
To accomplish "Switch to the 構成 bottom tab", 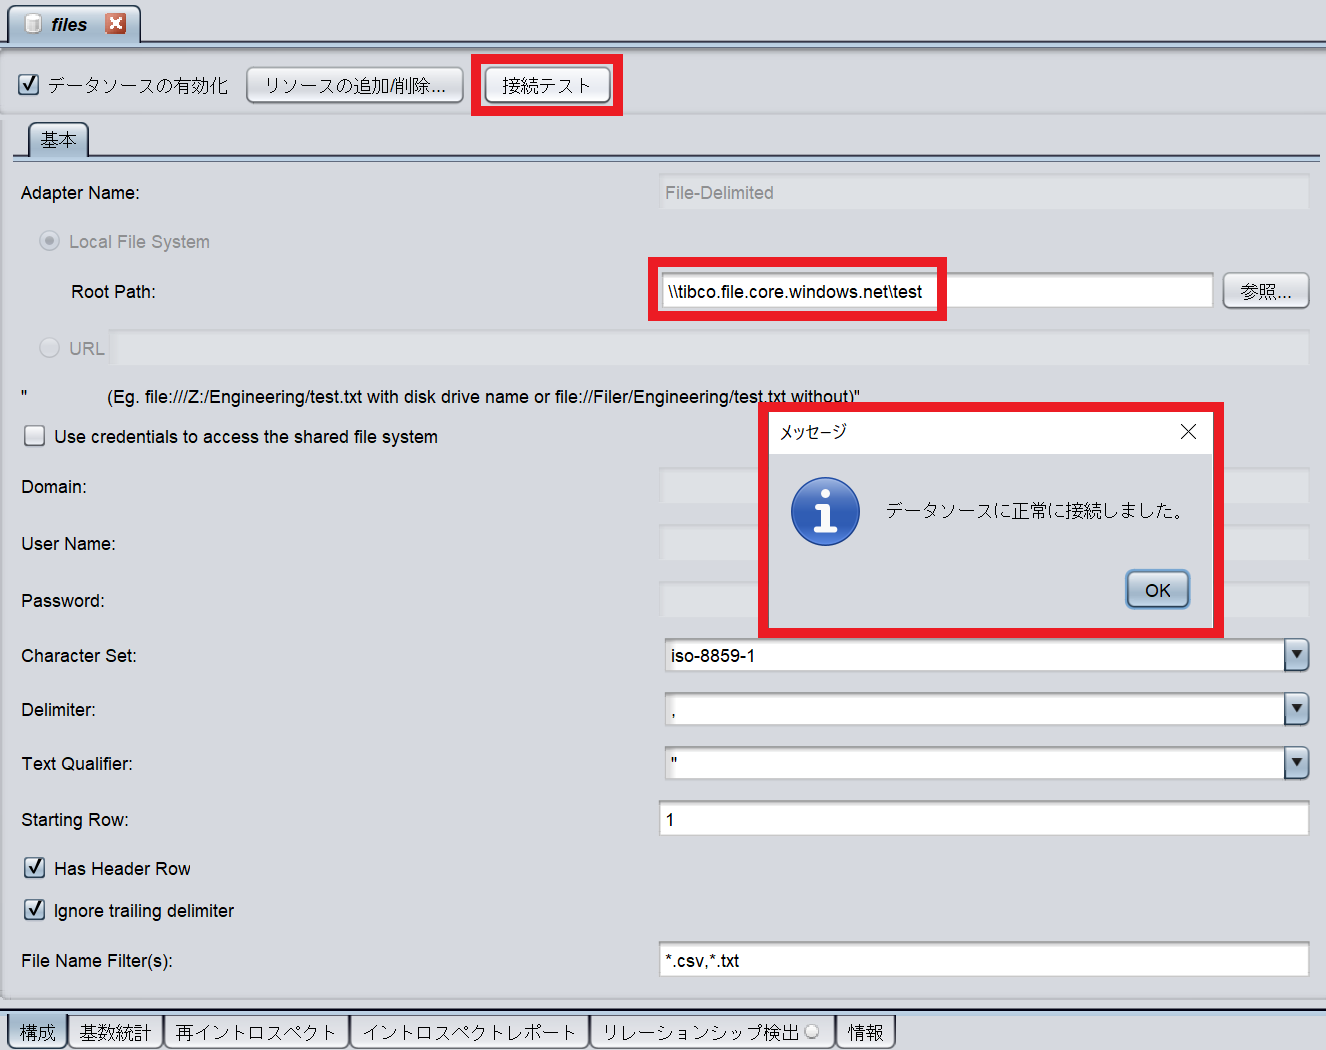I will coord(38,1032).
